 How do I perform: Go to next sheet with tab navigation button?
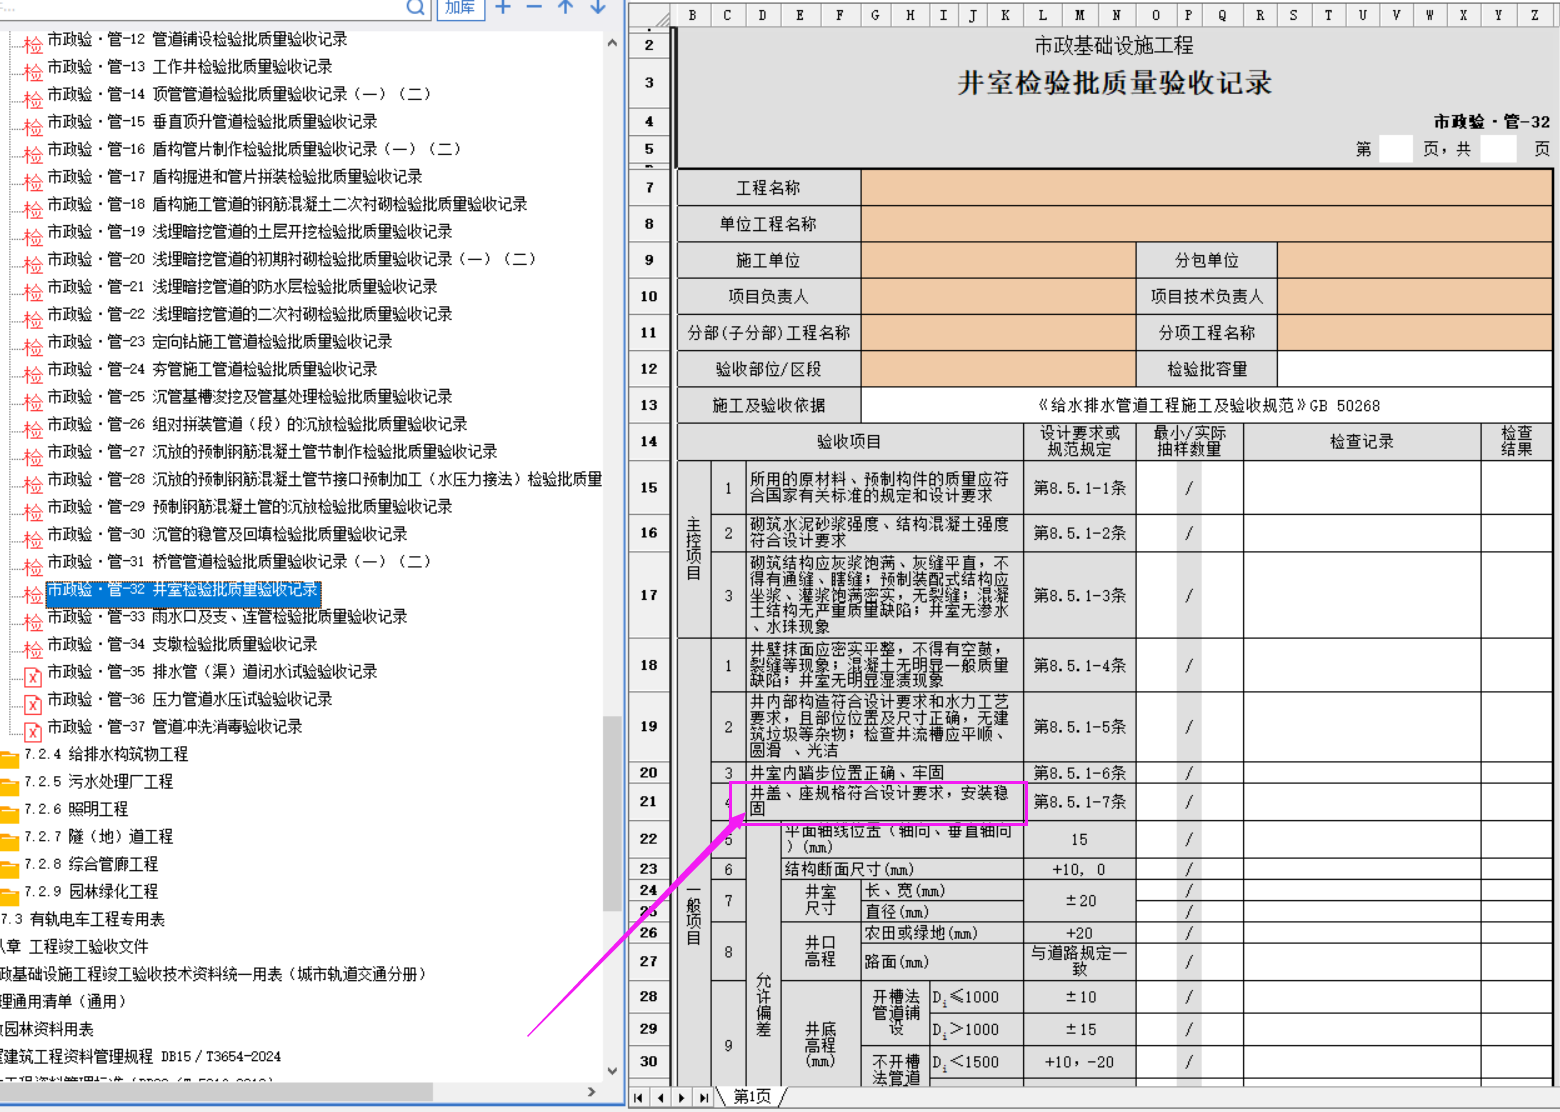[682, 1098]
